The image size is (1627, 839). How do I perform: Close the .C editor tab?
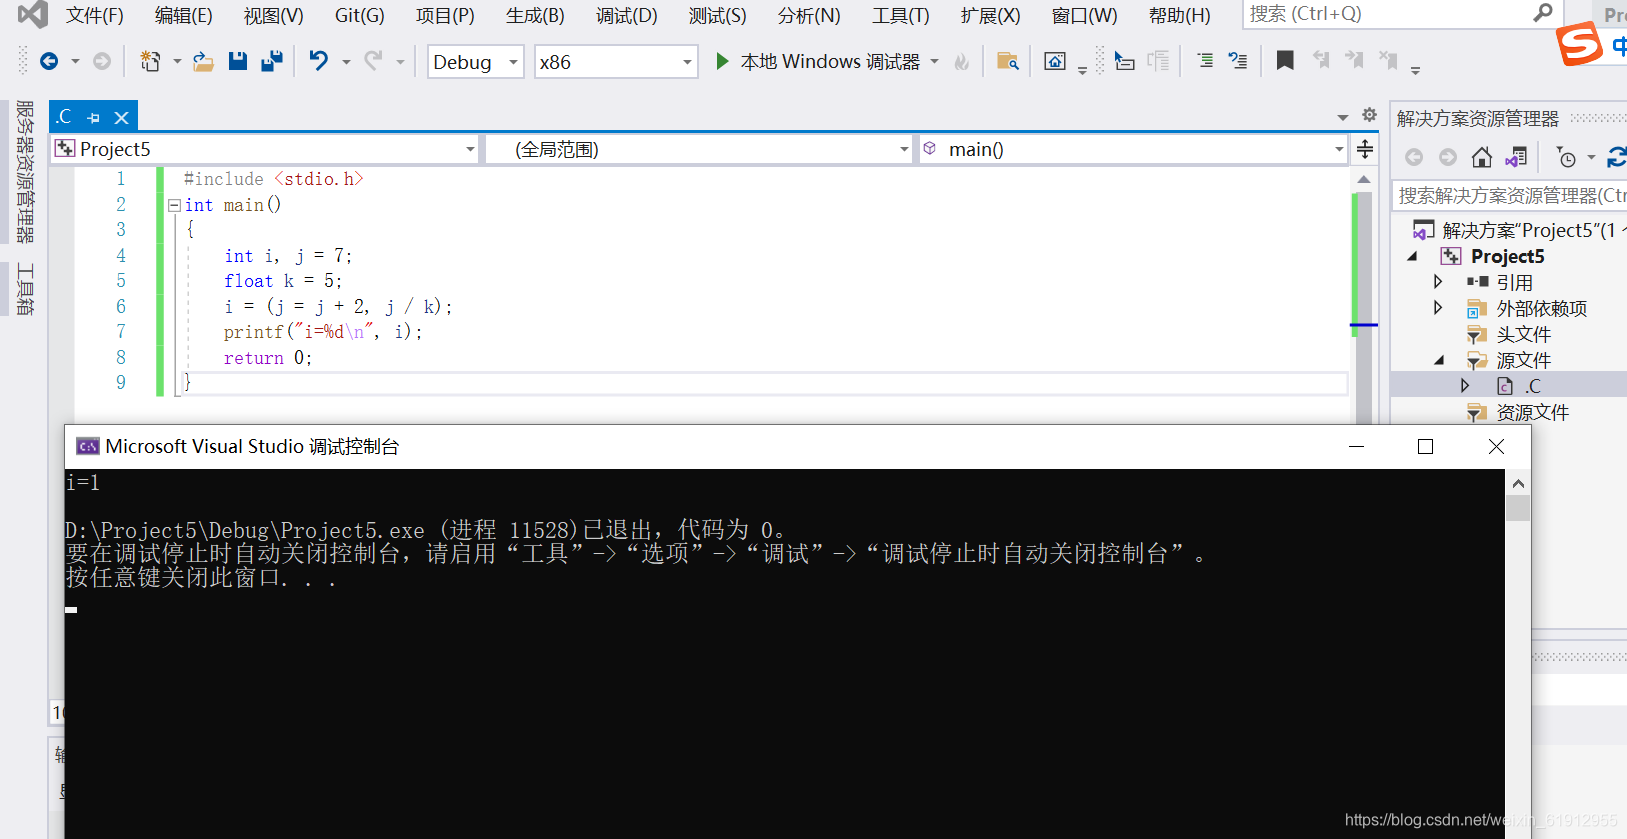pos(122,118)
